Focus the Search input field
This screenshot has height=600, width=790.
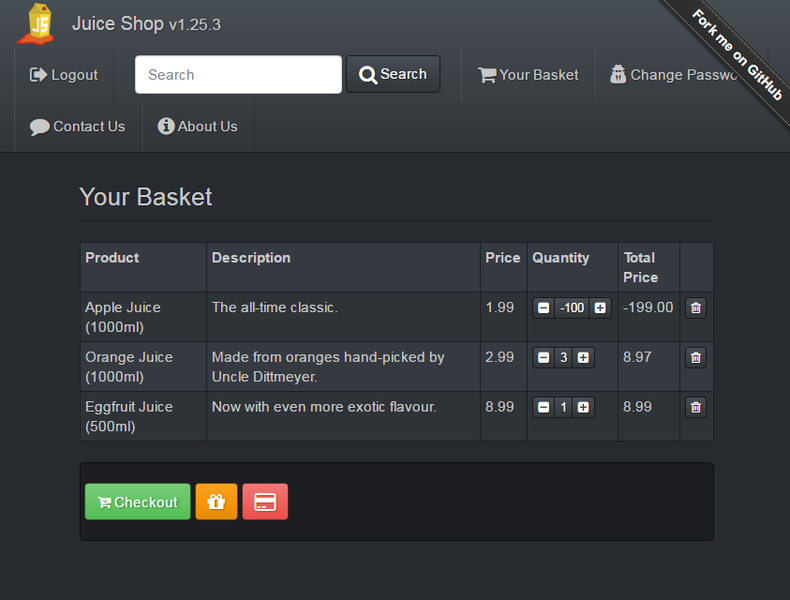pos(238,75)
